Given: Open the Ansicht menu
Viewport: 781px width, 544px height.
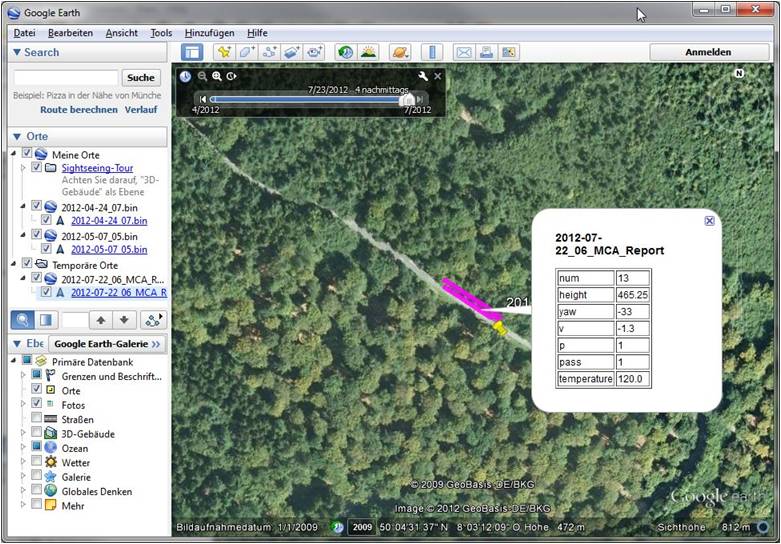Looking at the screenshot, I should 121,33.
